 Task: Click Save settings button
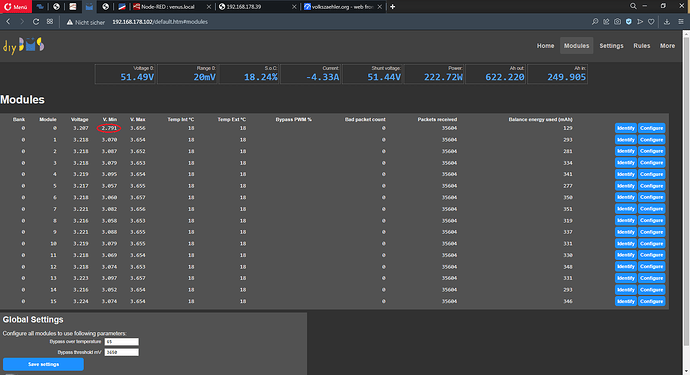click(43, 364)
